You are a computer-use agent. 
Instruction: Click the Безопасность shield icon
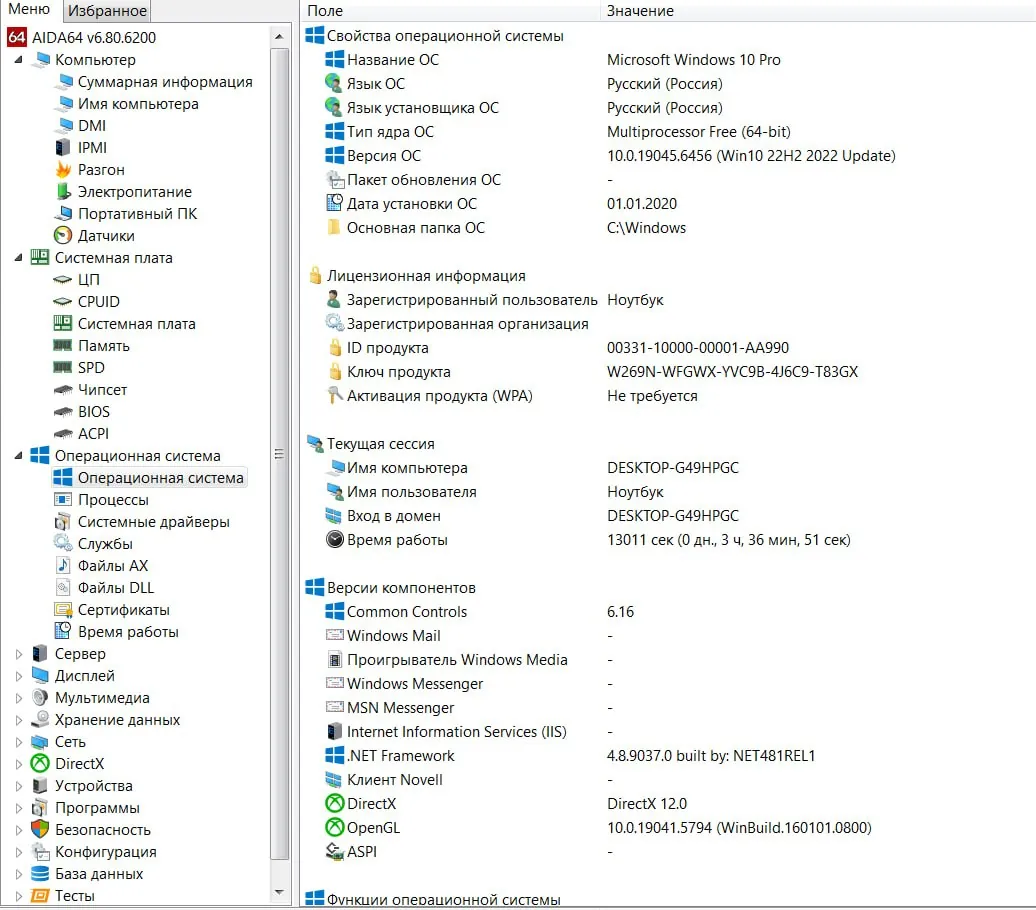[40, 829]
